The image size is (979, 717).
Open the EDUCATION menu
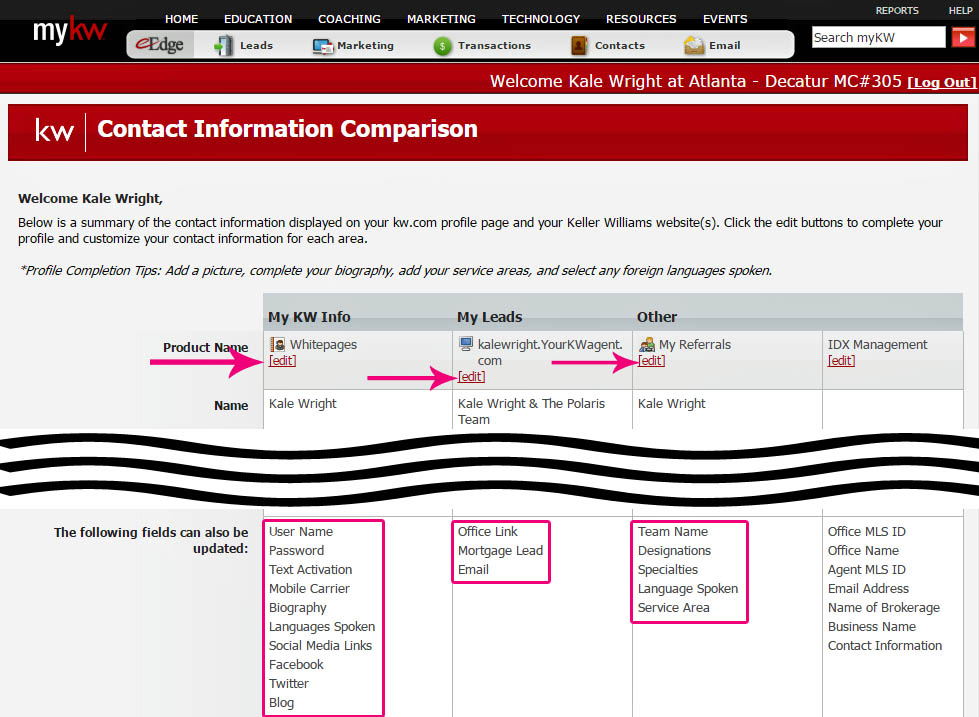tap(258, 19)
